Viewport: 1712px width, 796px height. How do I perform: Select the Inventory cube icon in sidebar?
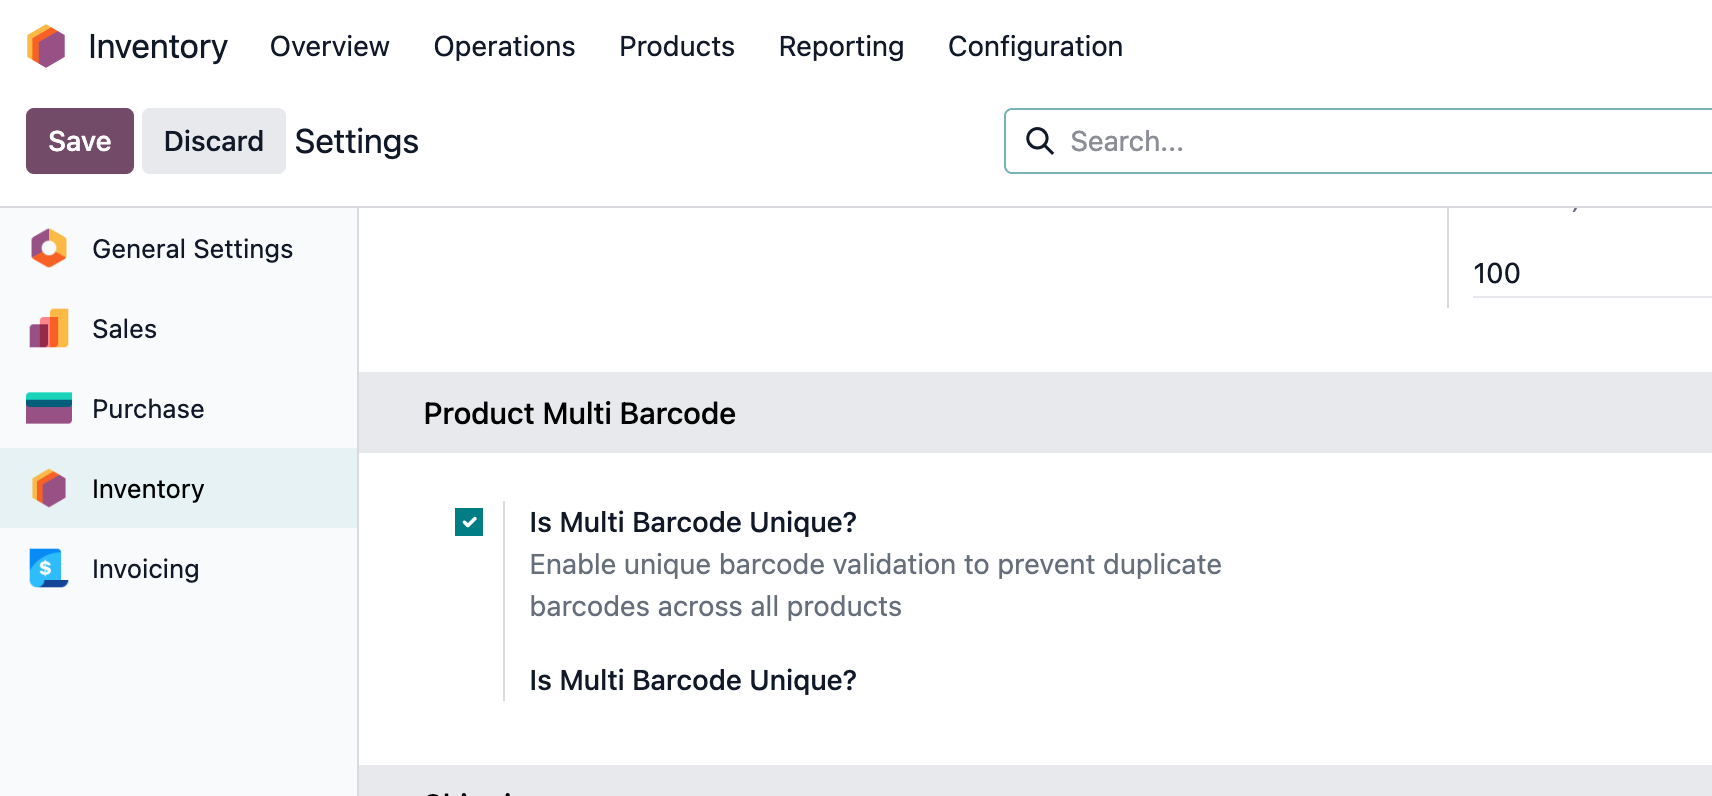[x=47, y=488]
